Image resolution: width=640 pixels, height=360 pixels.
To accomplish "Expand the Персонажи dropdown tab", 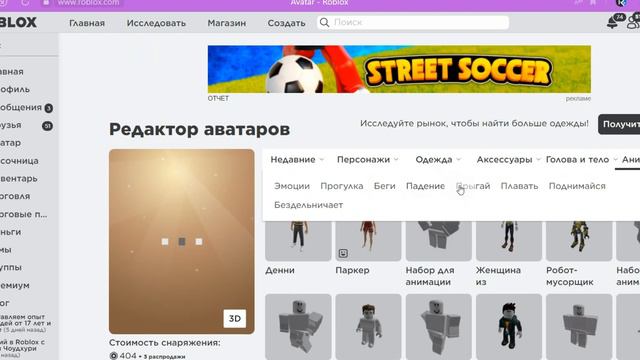I will click(367, 160).
